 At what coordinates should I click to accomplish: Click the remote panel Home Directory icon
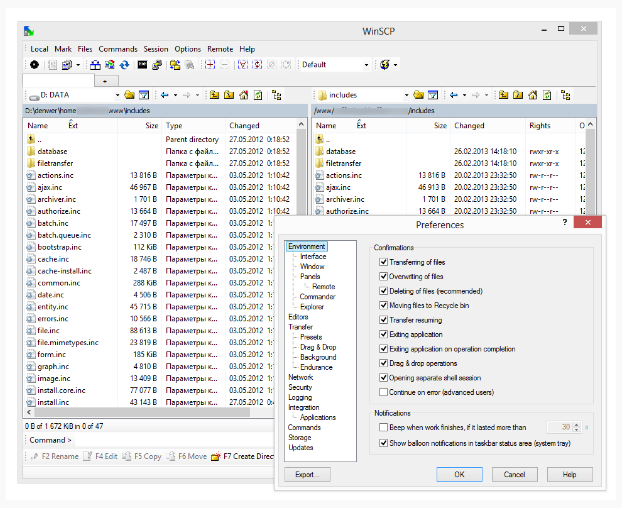pos(533,95)
